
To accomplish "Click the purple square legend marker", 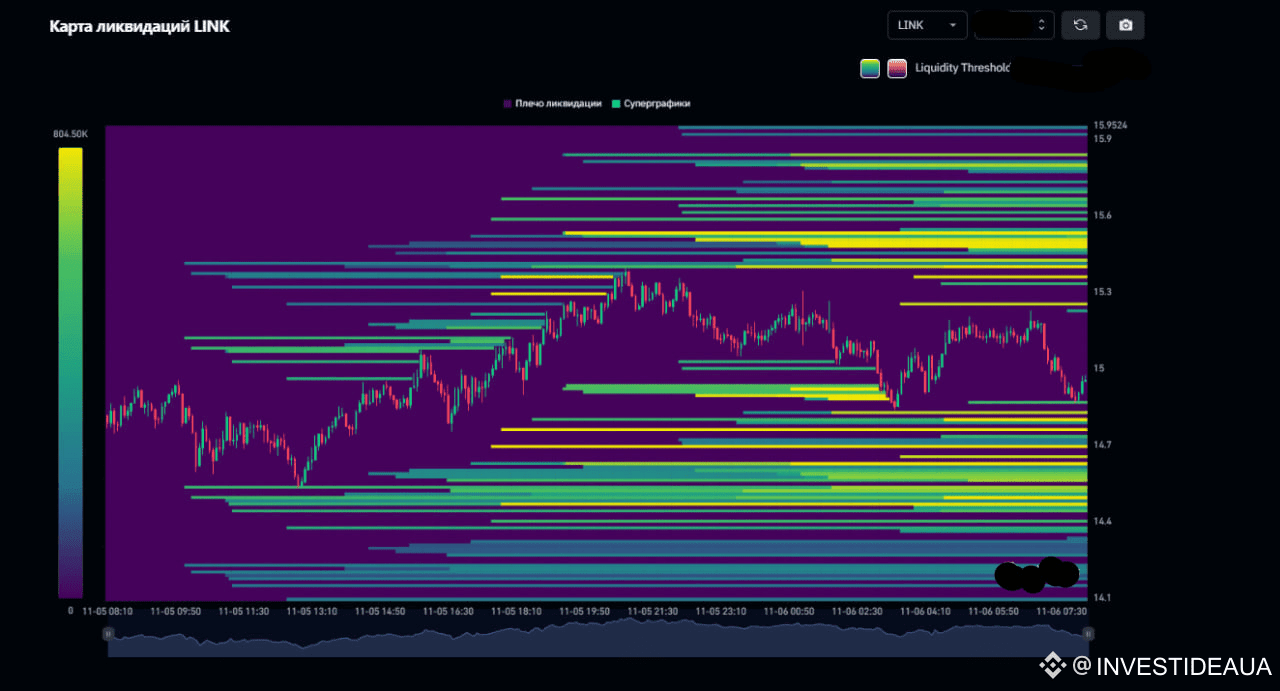I will (x=508, y=103).
